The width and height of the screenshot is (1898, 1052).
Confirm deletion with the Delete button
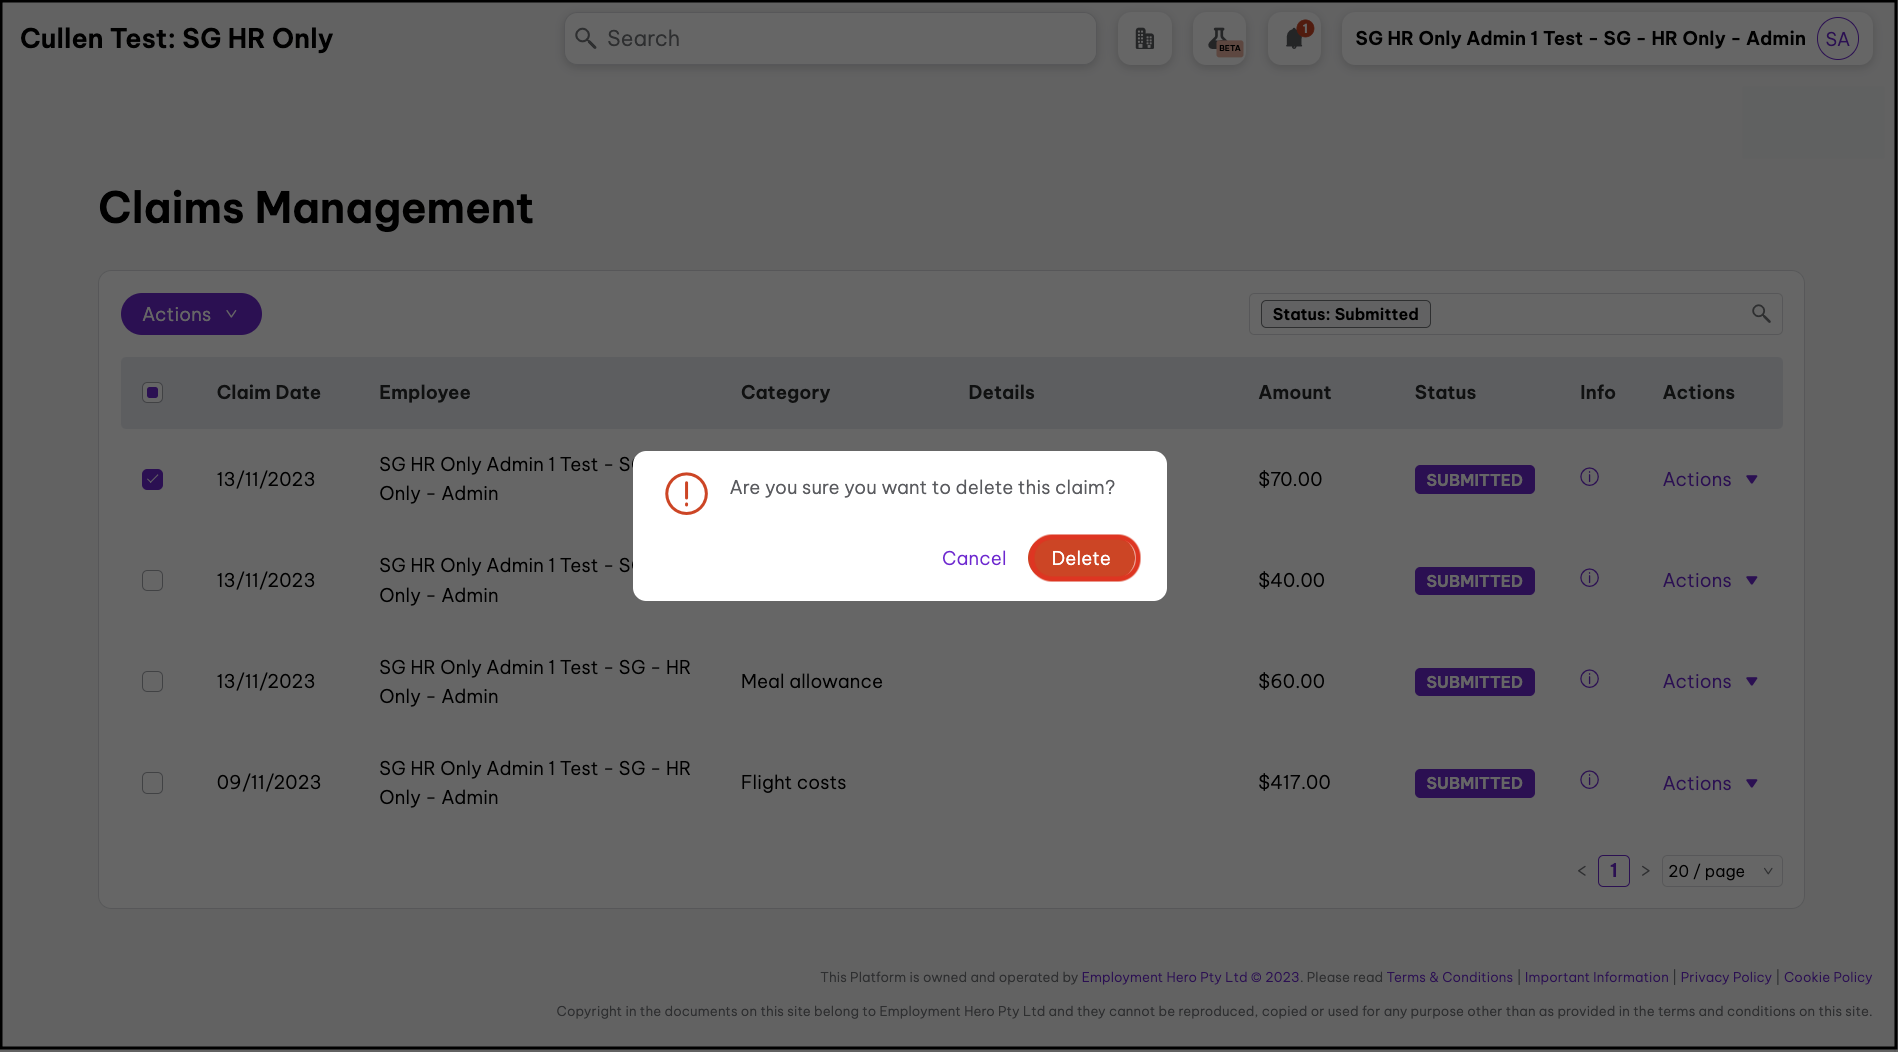point(1082,558)
